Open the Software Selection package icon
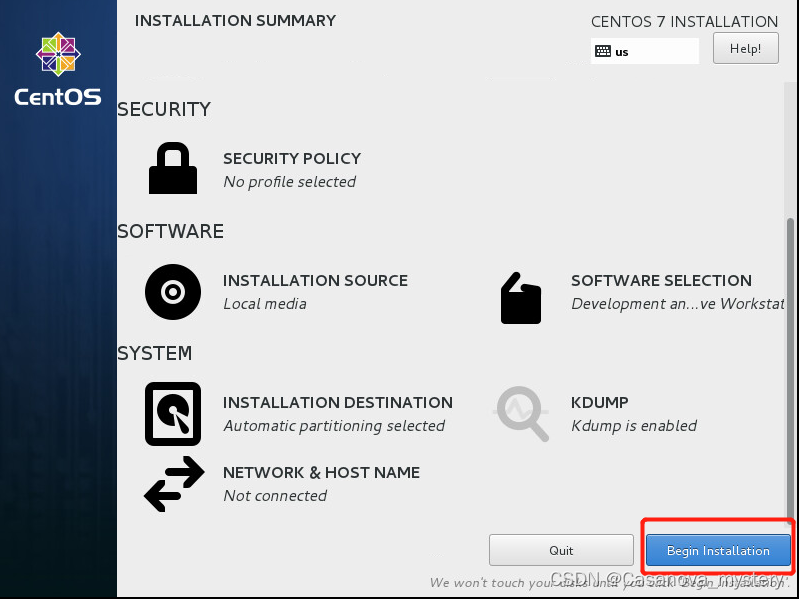 521,298
